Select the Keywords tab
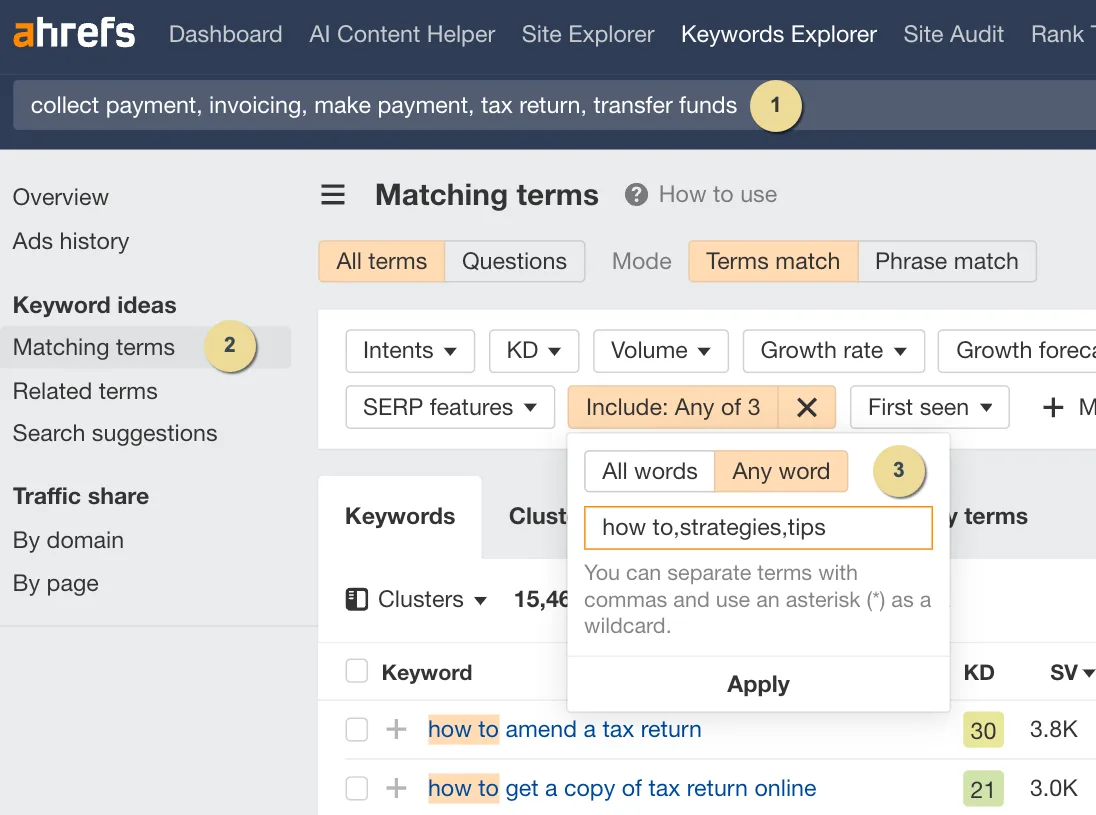The image size is (1096, 815). click(x=400, y=517)
